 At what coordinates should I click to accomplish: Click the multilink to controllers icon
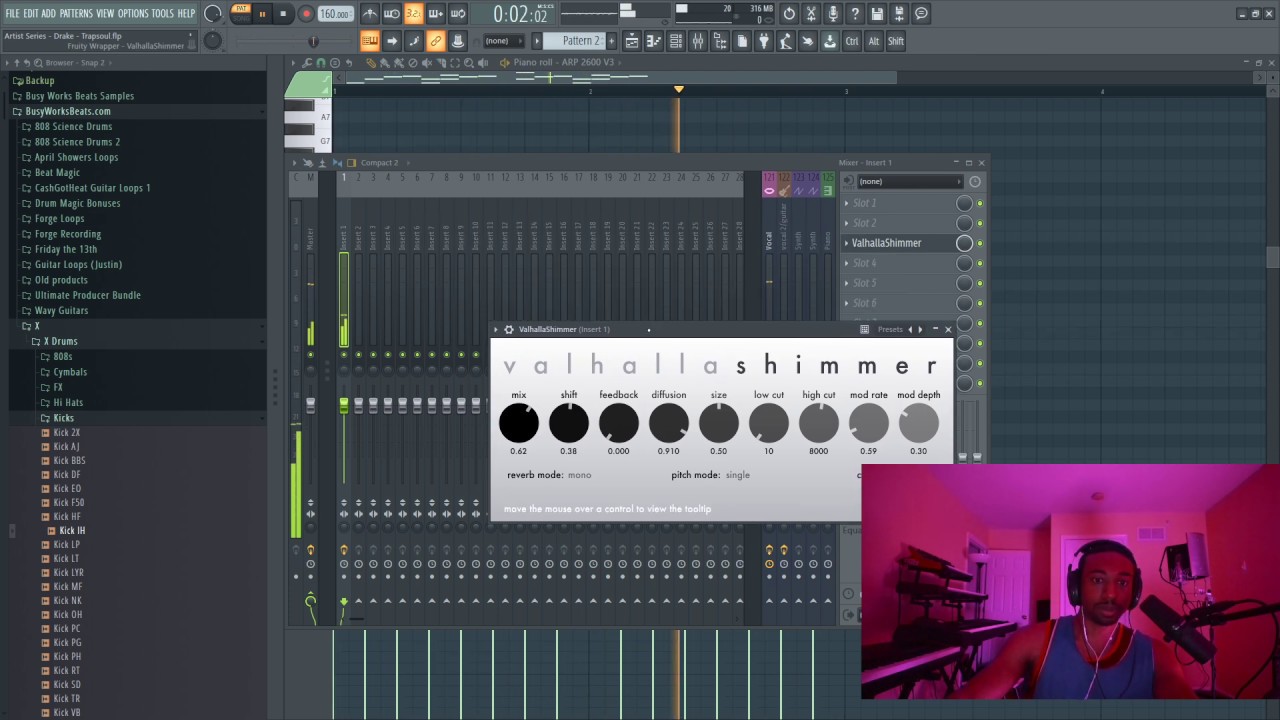(458, 41)
